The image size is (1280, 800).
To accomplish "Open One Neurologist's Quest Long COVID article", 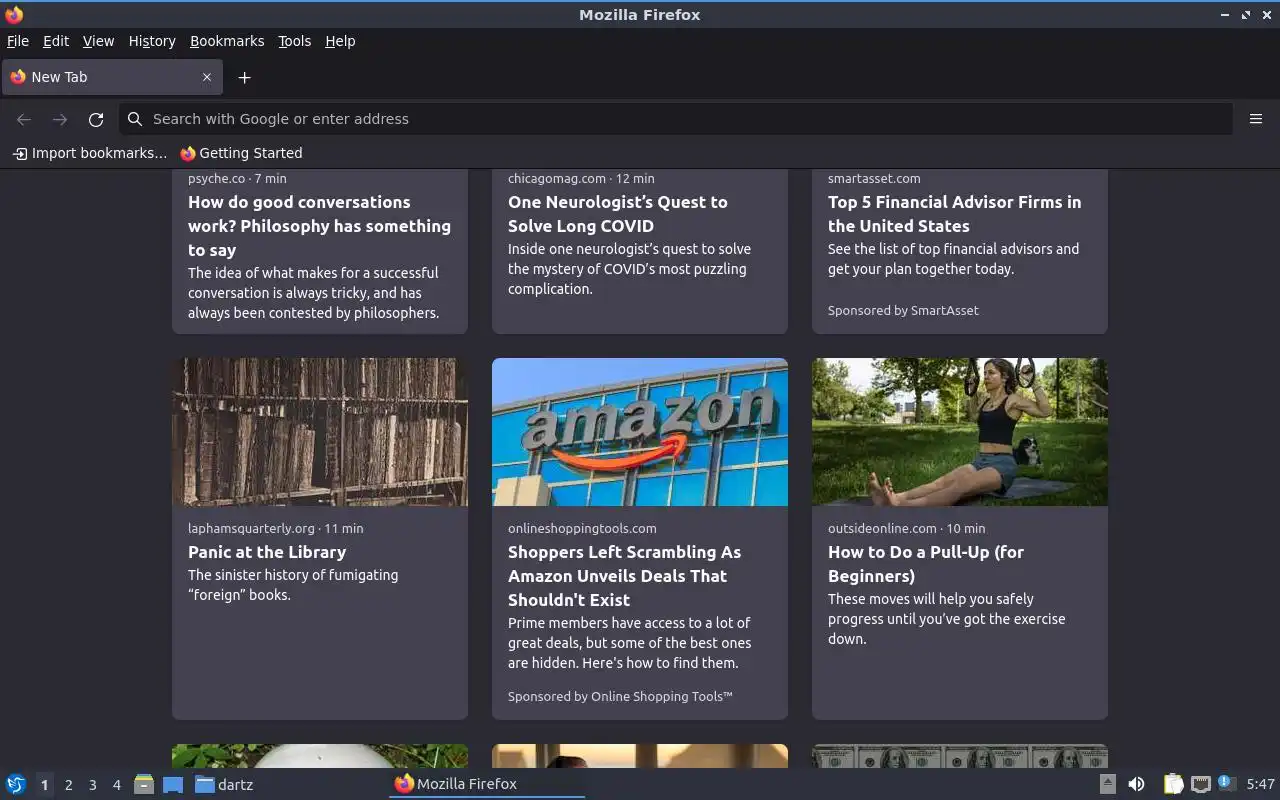I will click(618, 214).
